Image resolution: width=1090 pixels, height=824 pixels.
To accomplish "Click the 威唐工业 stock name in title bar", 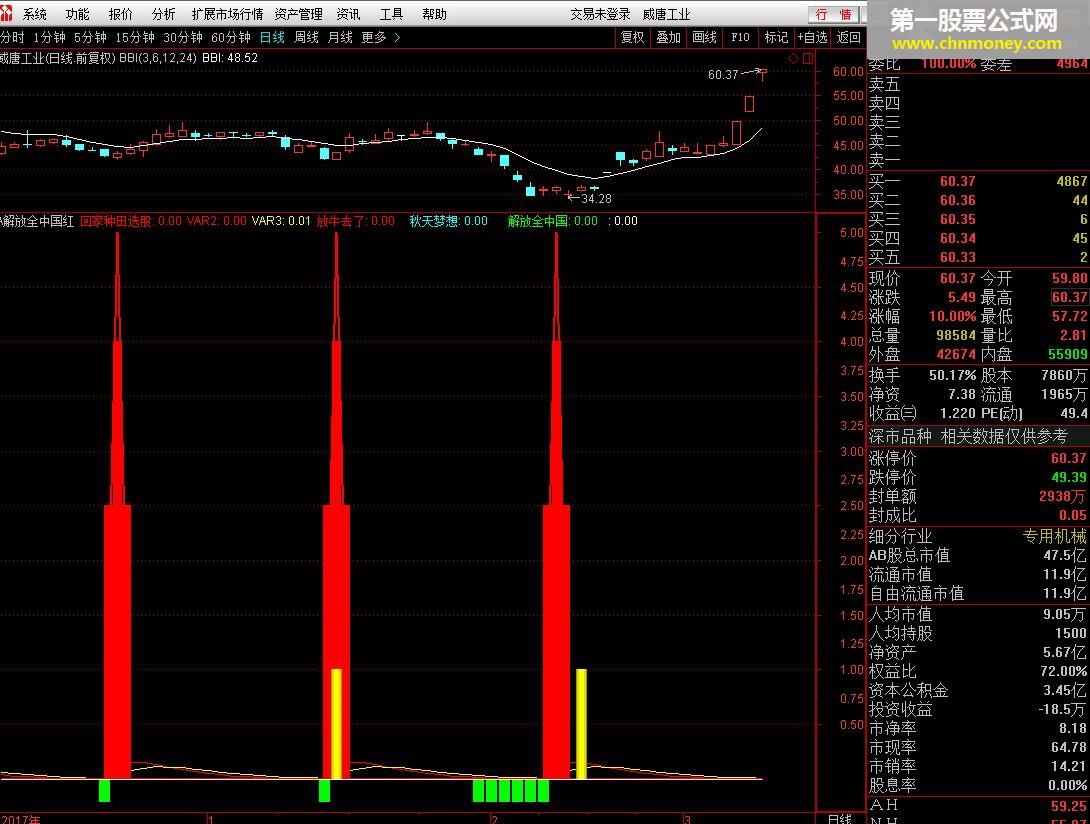I will tap(666, 14).
